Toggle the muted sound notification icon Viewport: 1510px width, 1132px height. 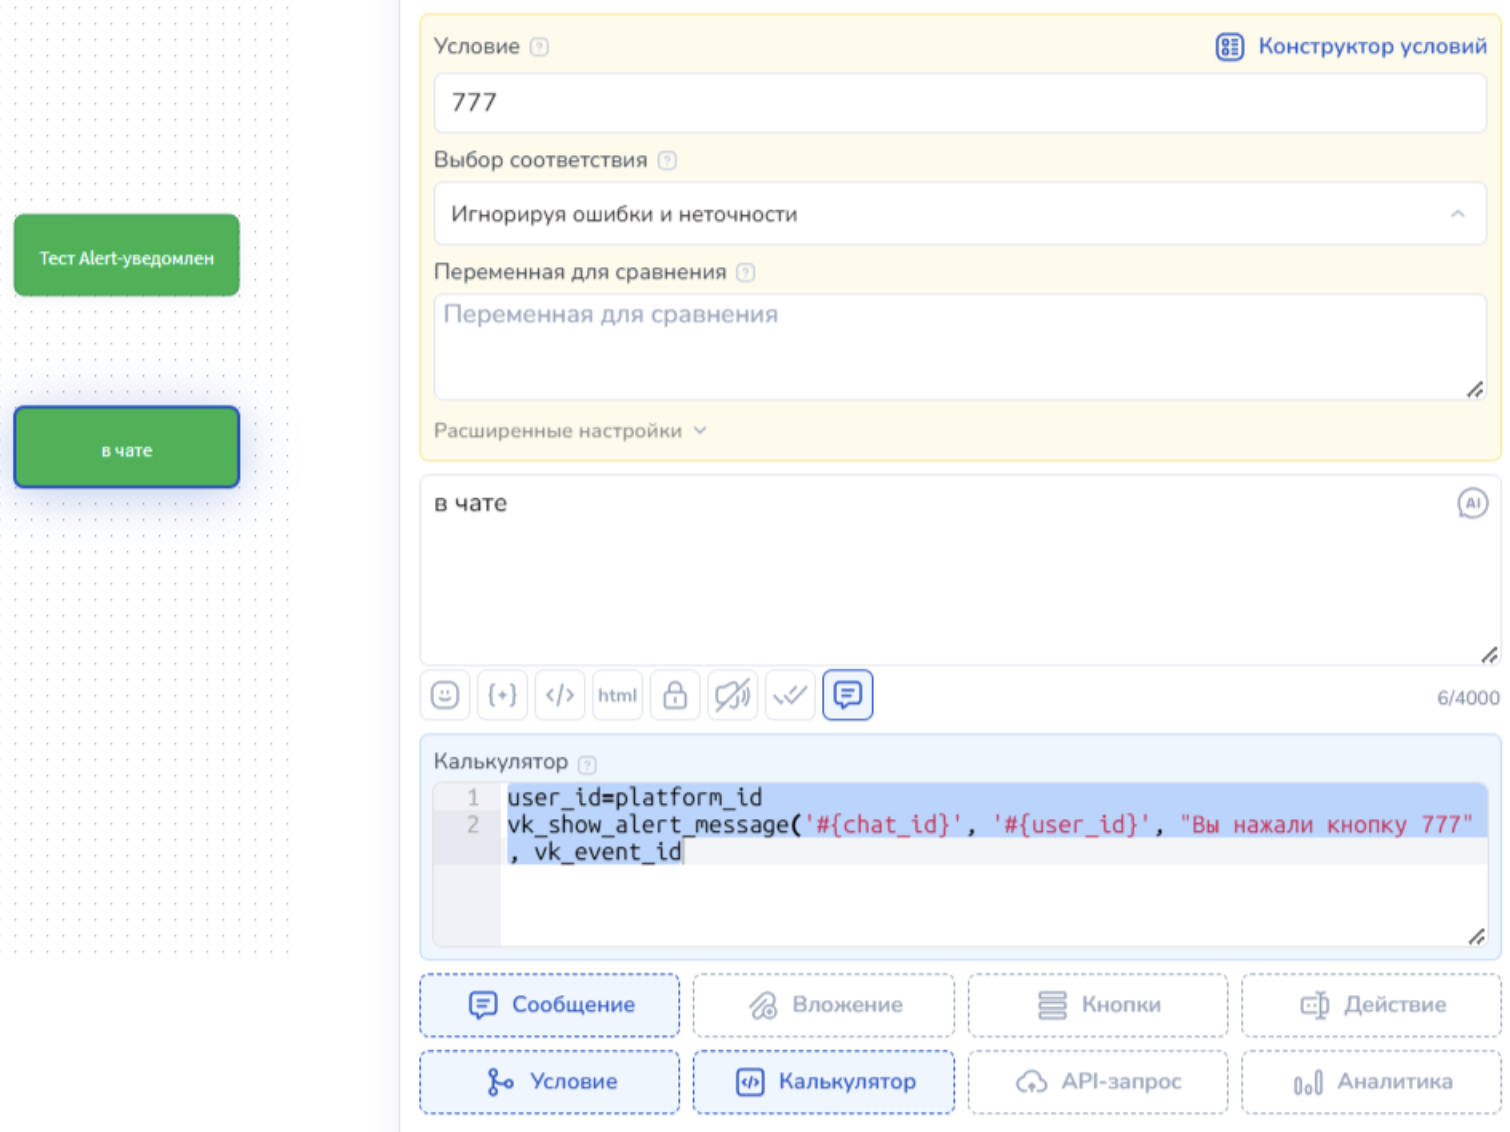point(732,695)
